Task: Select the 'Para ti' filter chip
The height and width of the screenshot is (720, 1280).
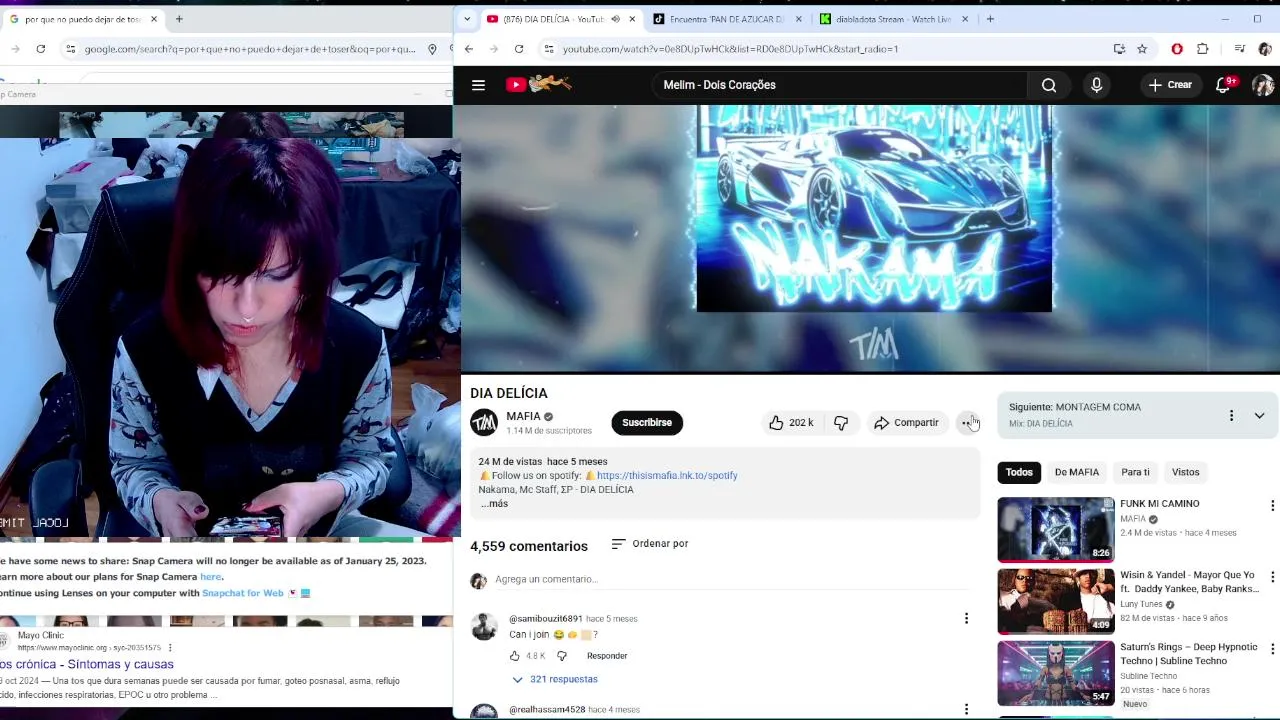Action: click(1135, 472)
